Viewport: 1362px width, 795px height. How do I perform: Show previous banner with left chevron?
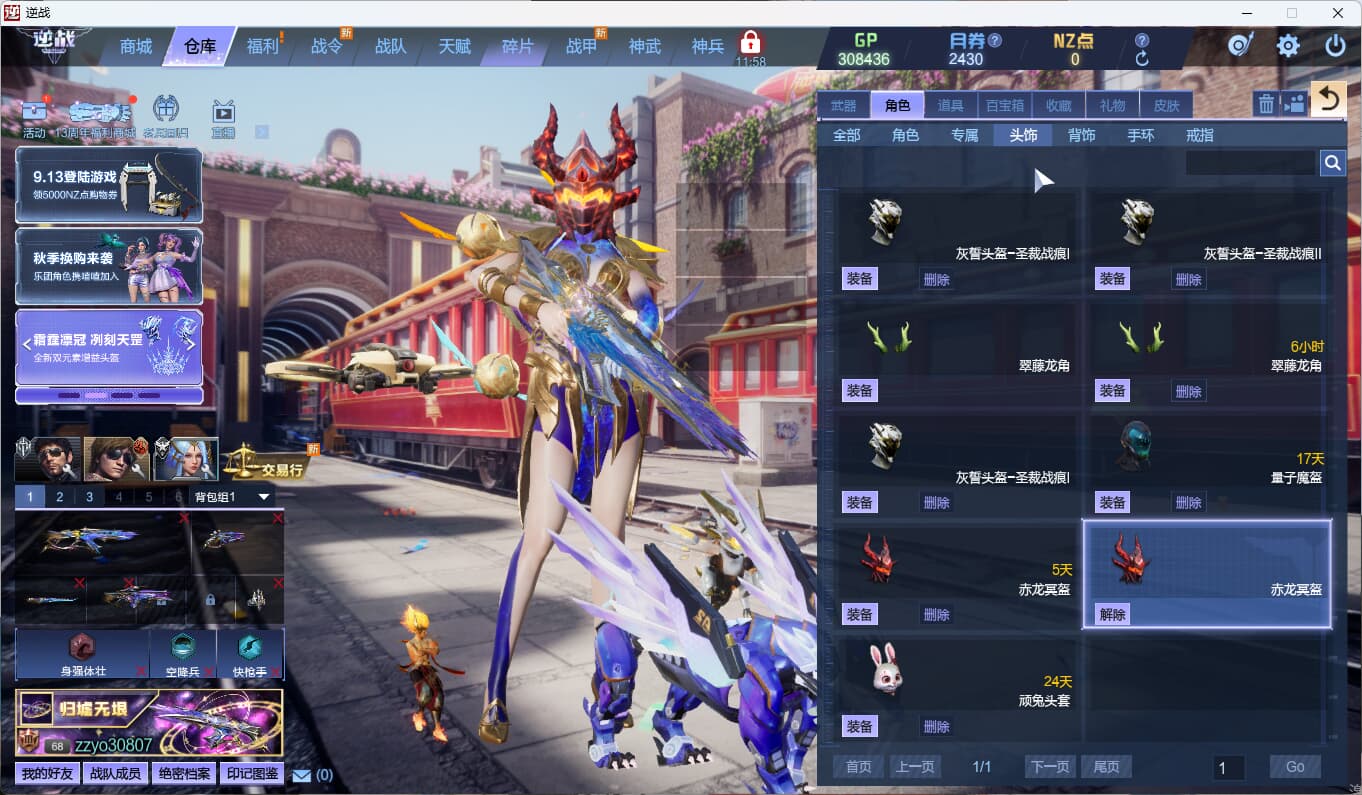[27, 343]
